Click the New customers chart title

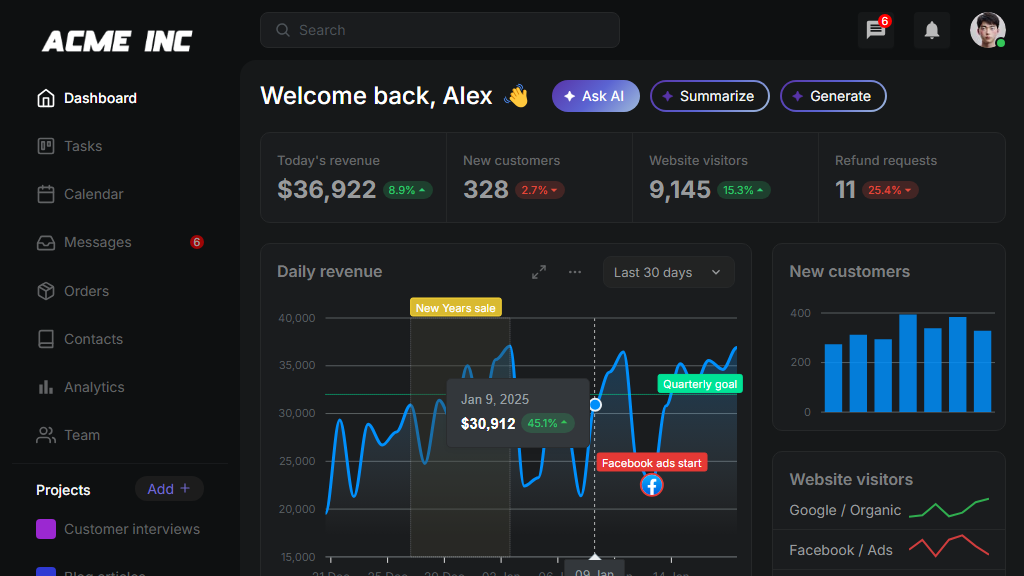coord(849,272)
